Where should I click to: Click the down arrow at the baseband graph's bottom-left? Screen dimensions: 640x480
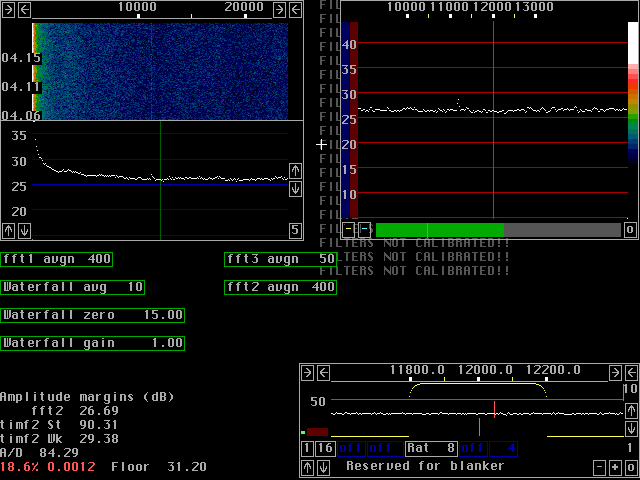click(324, 467)
